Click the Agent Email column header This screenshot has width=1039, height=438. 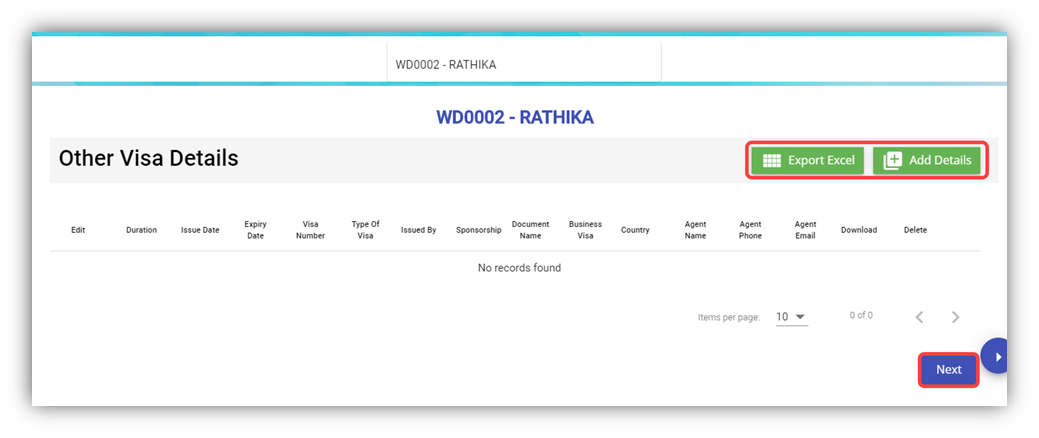(x=805, y=230)
